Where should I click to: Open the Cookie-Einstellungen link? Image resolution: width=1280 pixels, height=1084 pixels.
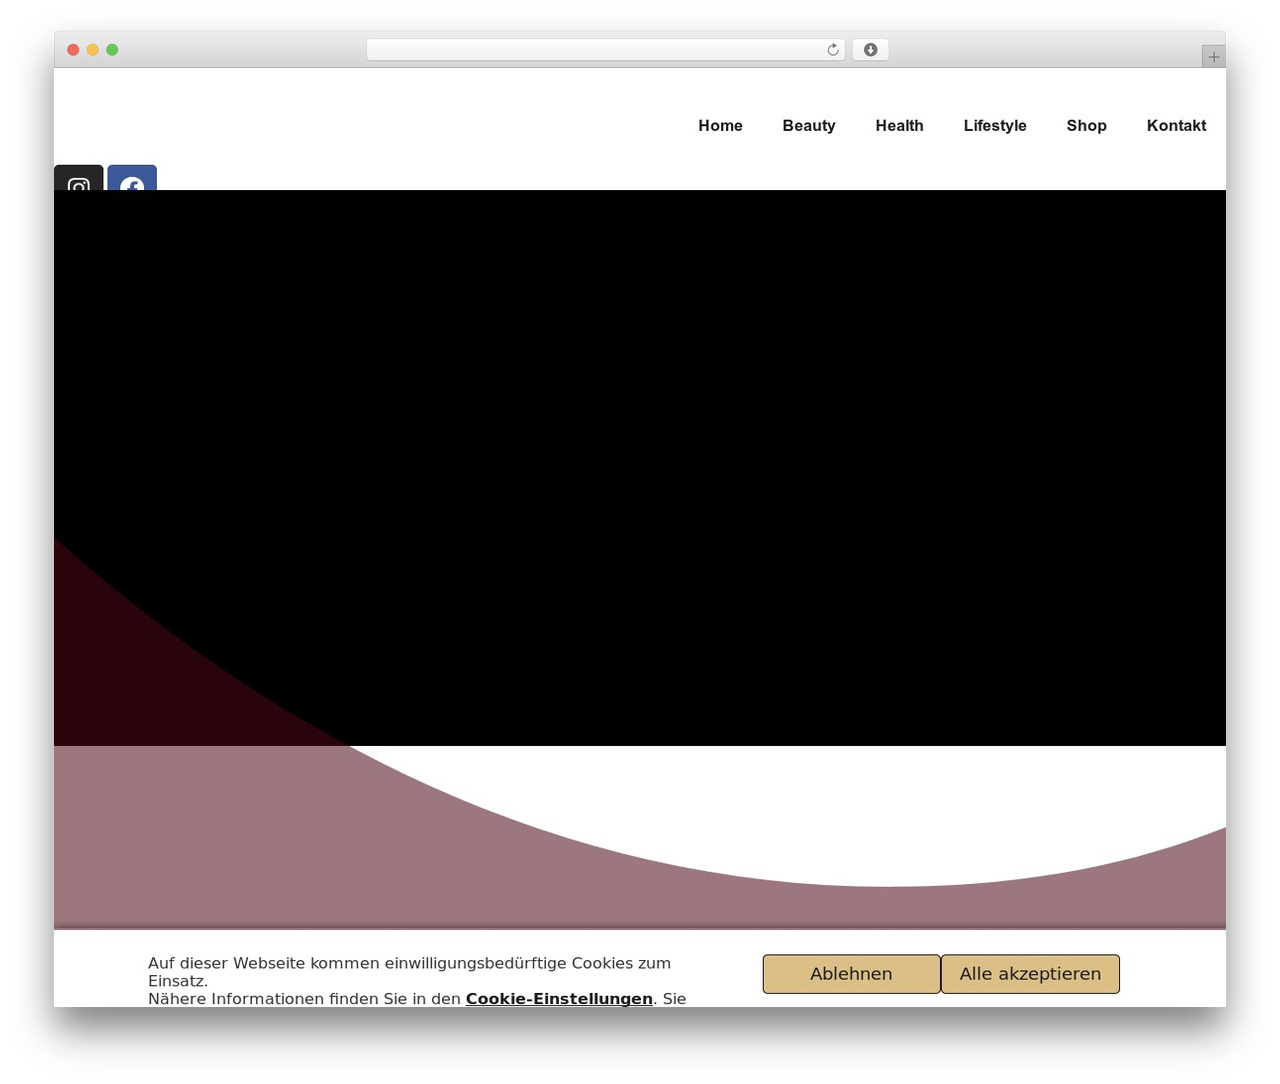559,999
